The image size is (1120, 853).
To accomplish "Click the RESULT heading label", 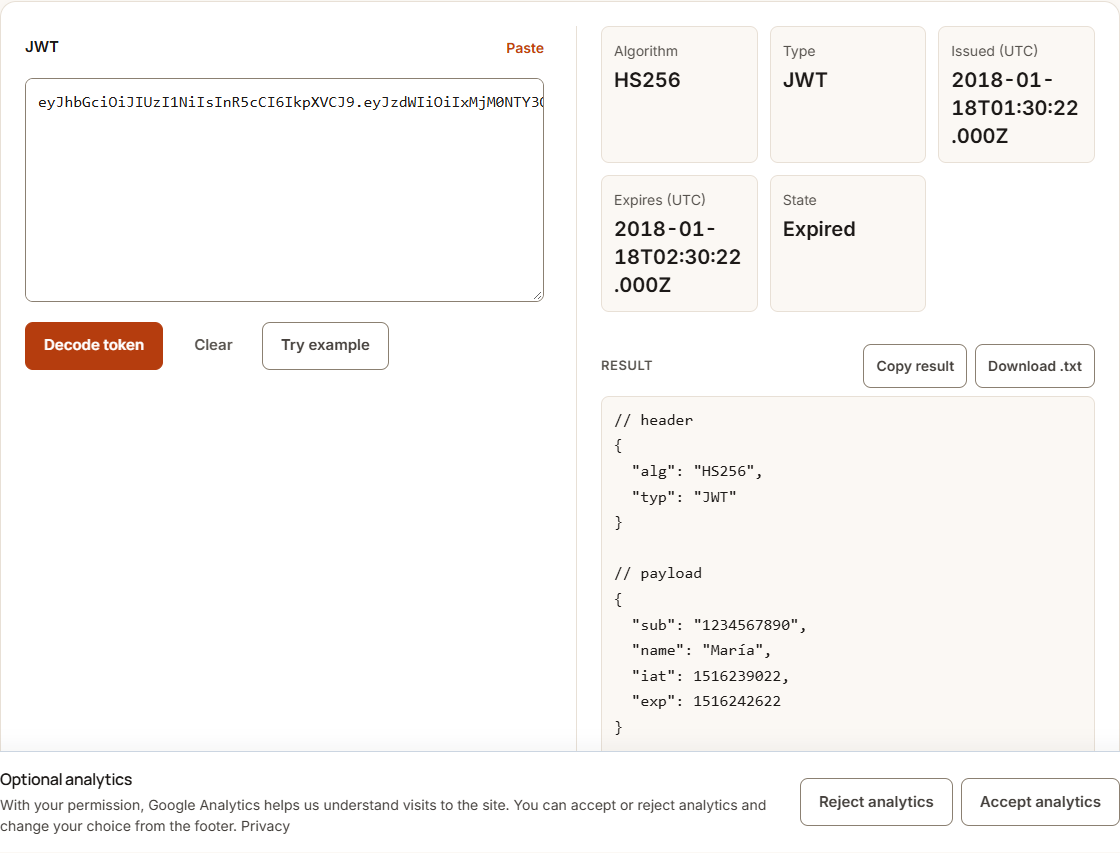I will 626,366.
